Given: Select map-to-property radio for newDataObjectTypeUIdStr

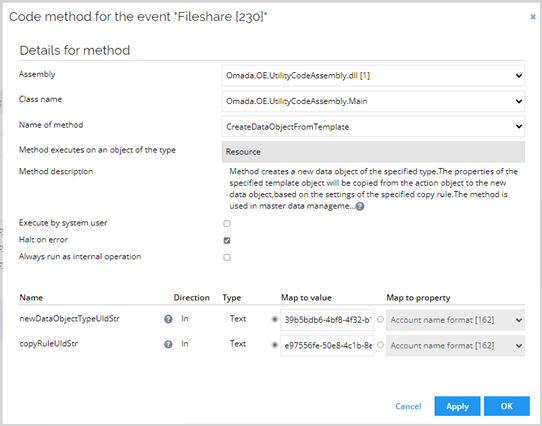Looking at the screenshot, I should [x=380, y=320].
